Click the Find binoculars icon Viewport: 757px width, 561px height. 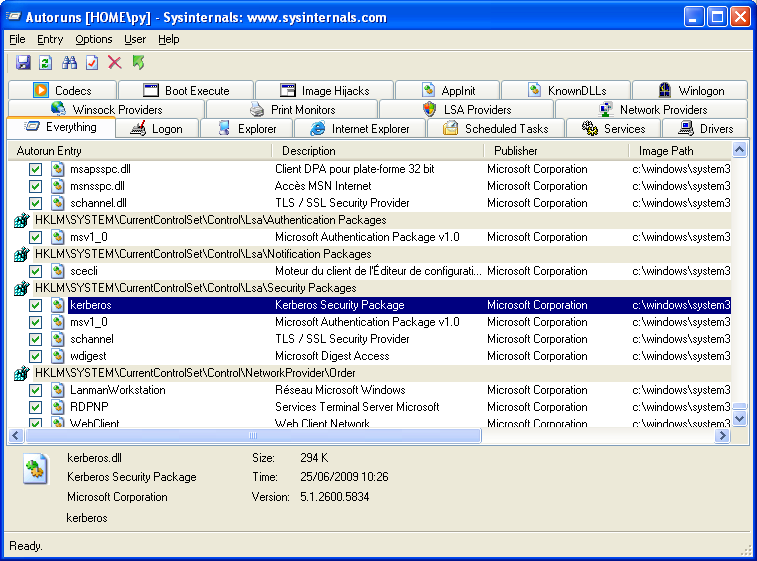point(69,62)
